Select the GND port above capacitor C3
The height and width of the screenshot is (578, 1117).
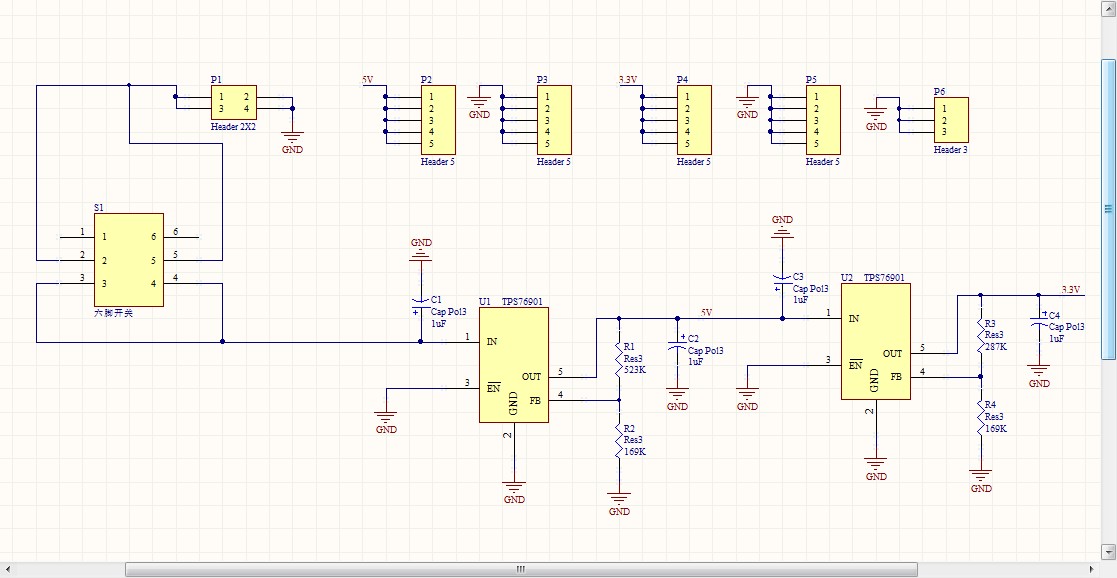pyautogui.click(x=782, y=225)
